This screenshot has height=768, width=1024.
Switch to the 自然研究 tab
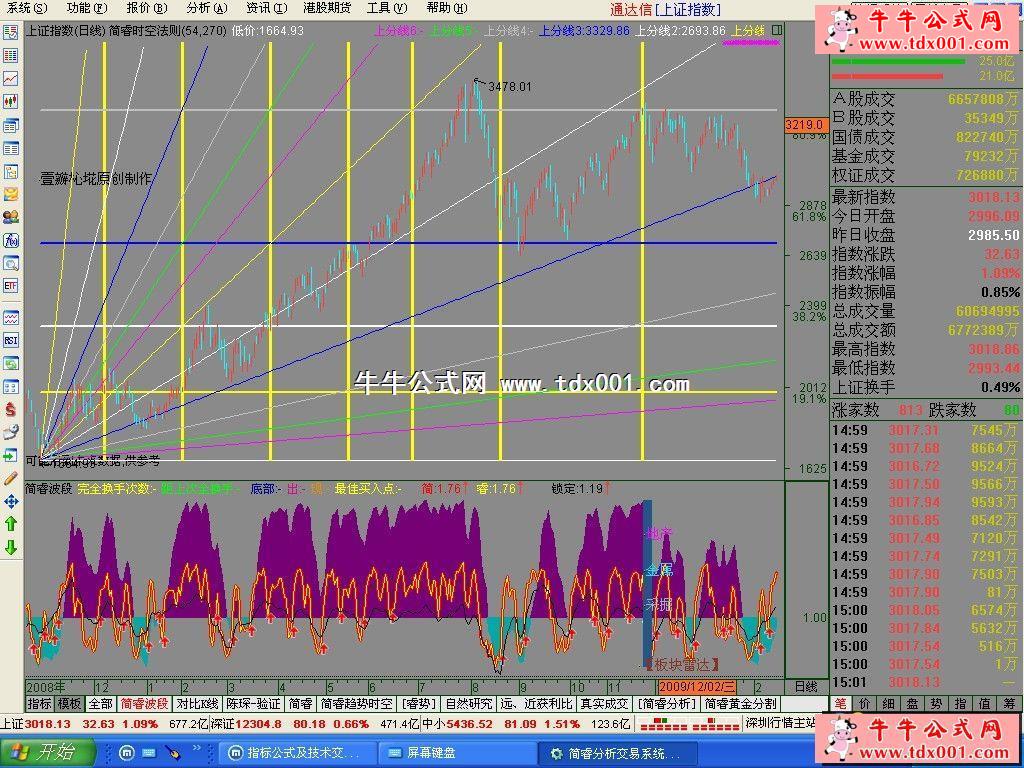(469, 704)
